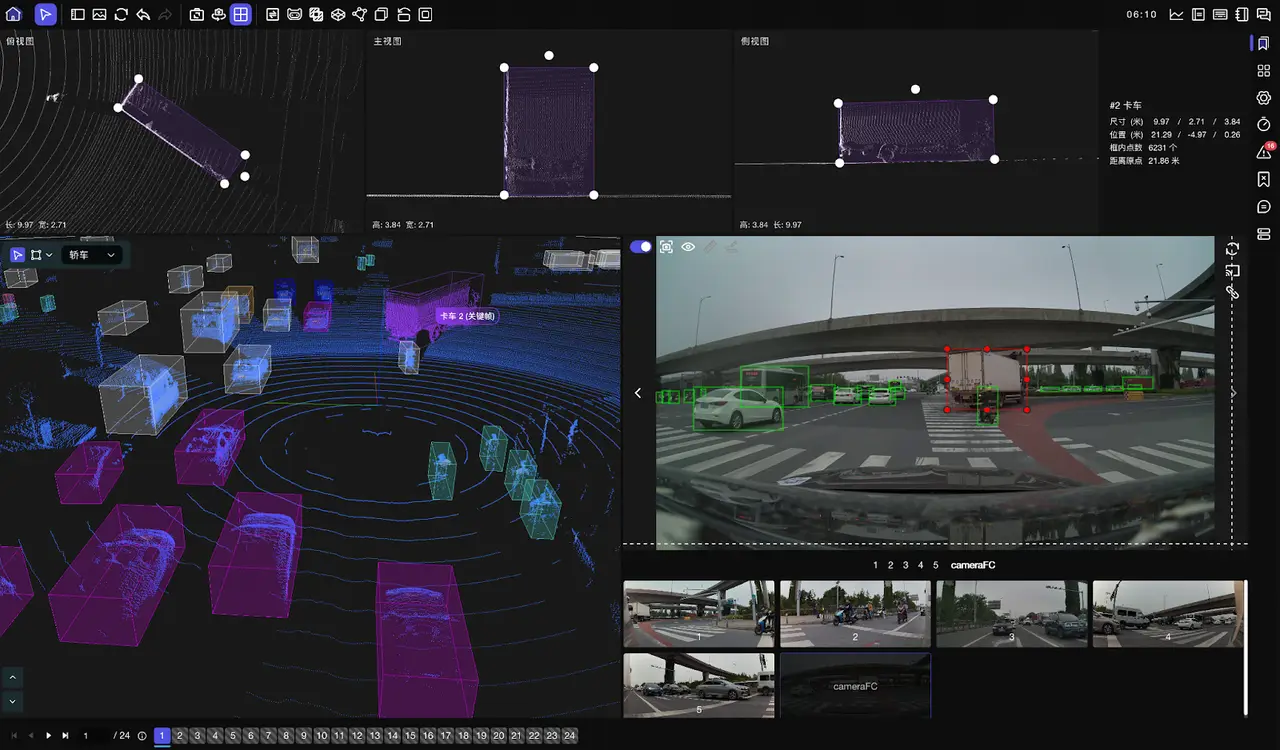Click the 卡车 2 (关键帧) label in 3D view
Image resolution: width=1280 pixels, height=750 pixels.
pos(467,316)
